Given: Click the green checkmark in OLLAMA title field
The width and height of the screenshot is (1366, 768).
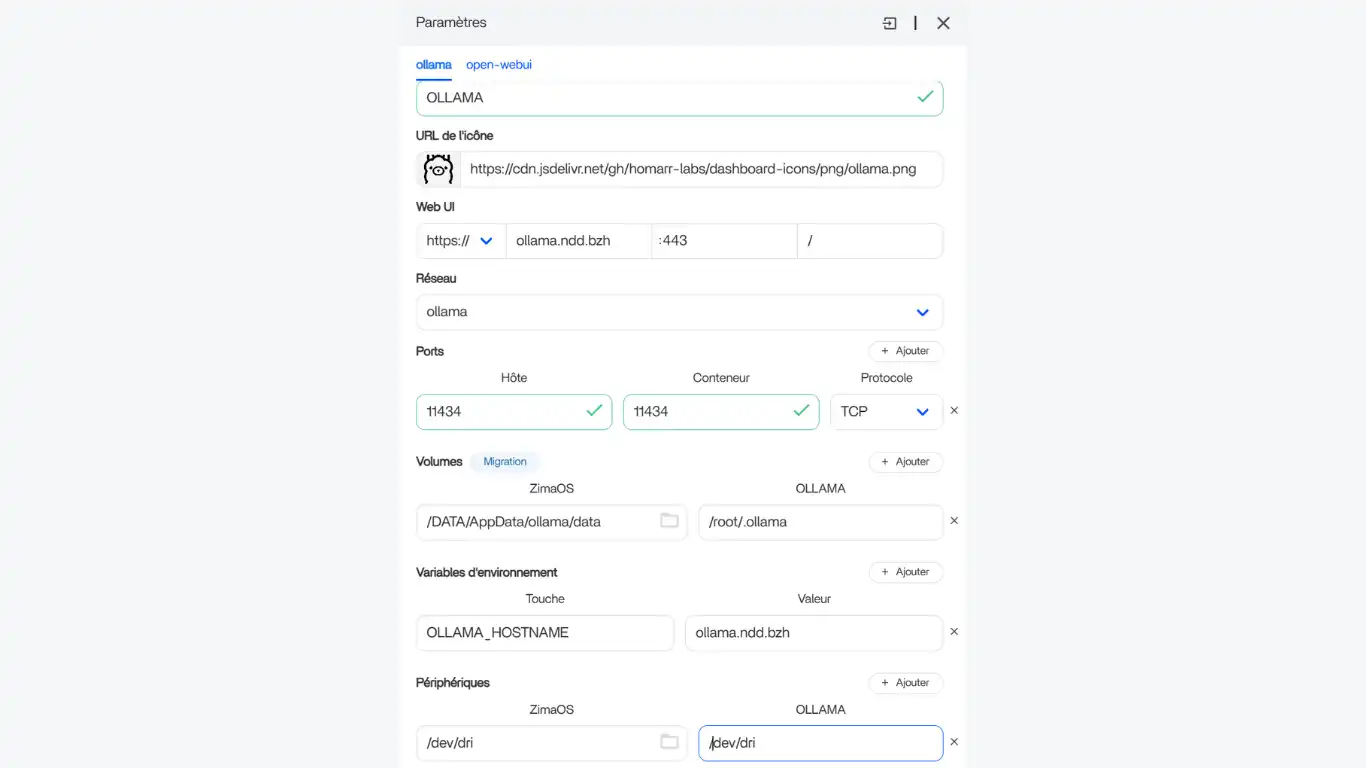Looking at the screenshot, I should 925,97.
